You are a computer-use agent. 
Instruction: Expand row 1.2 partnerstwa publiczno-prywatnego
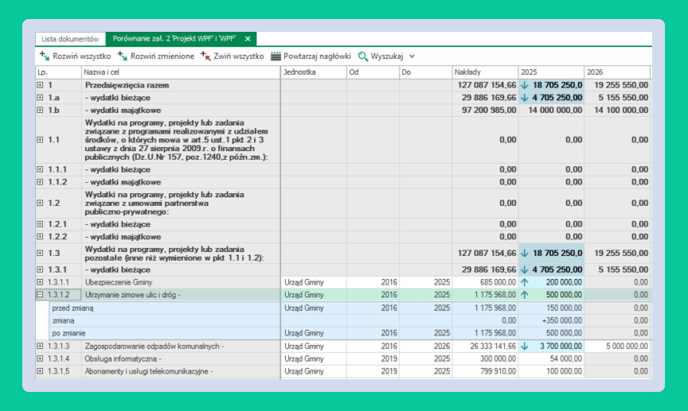(40, 203)
